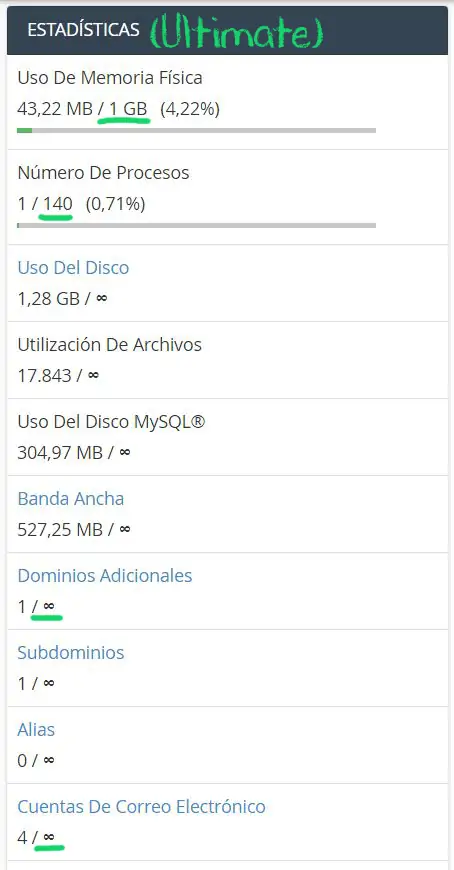Click the 17.843 file count value
The image size is (454, 870).
click(x=44, y=376)
